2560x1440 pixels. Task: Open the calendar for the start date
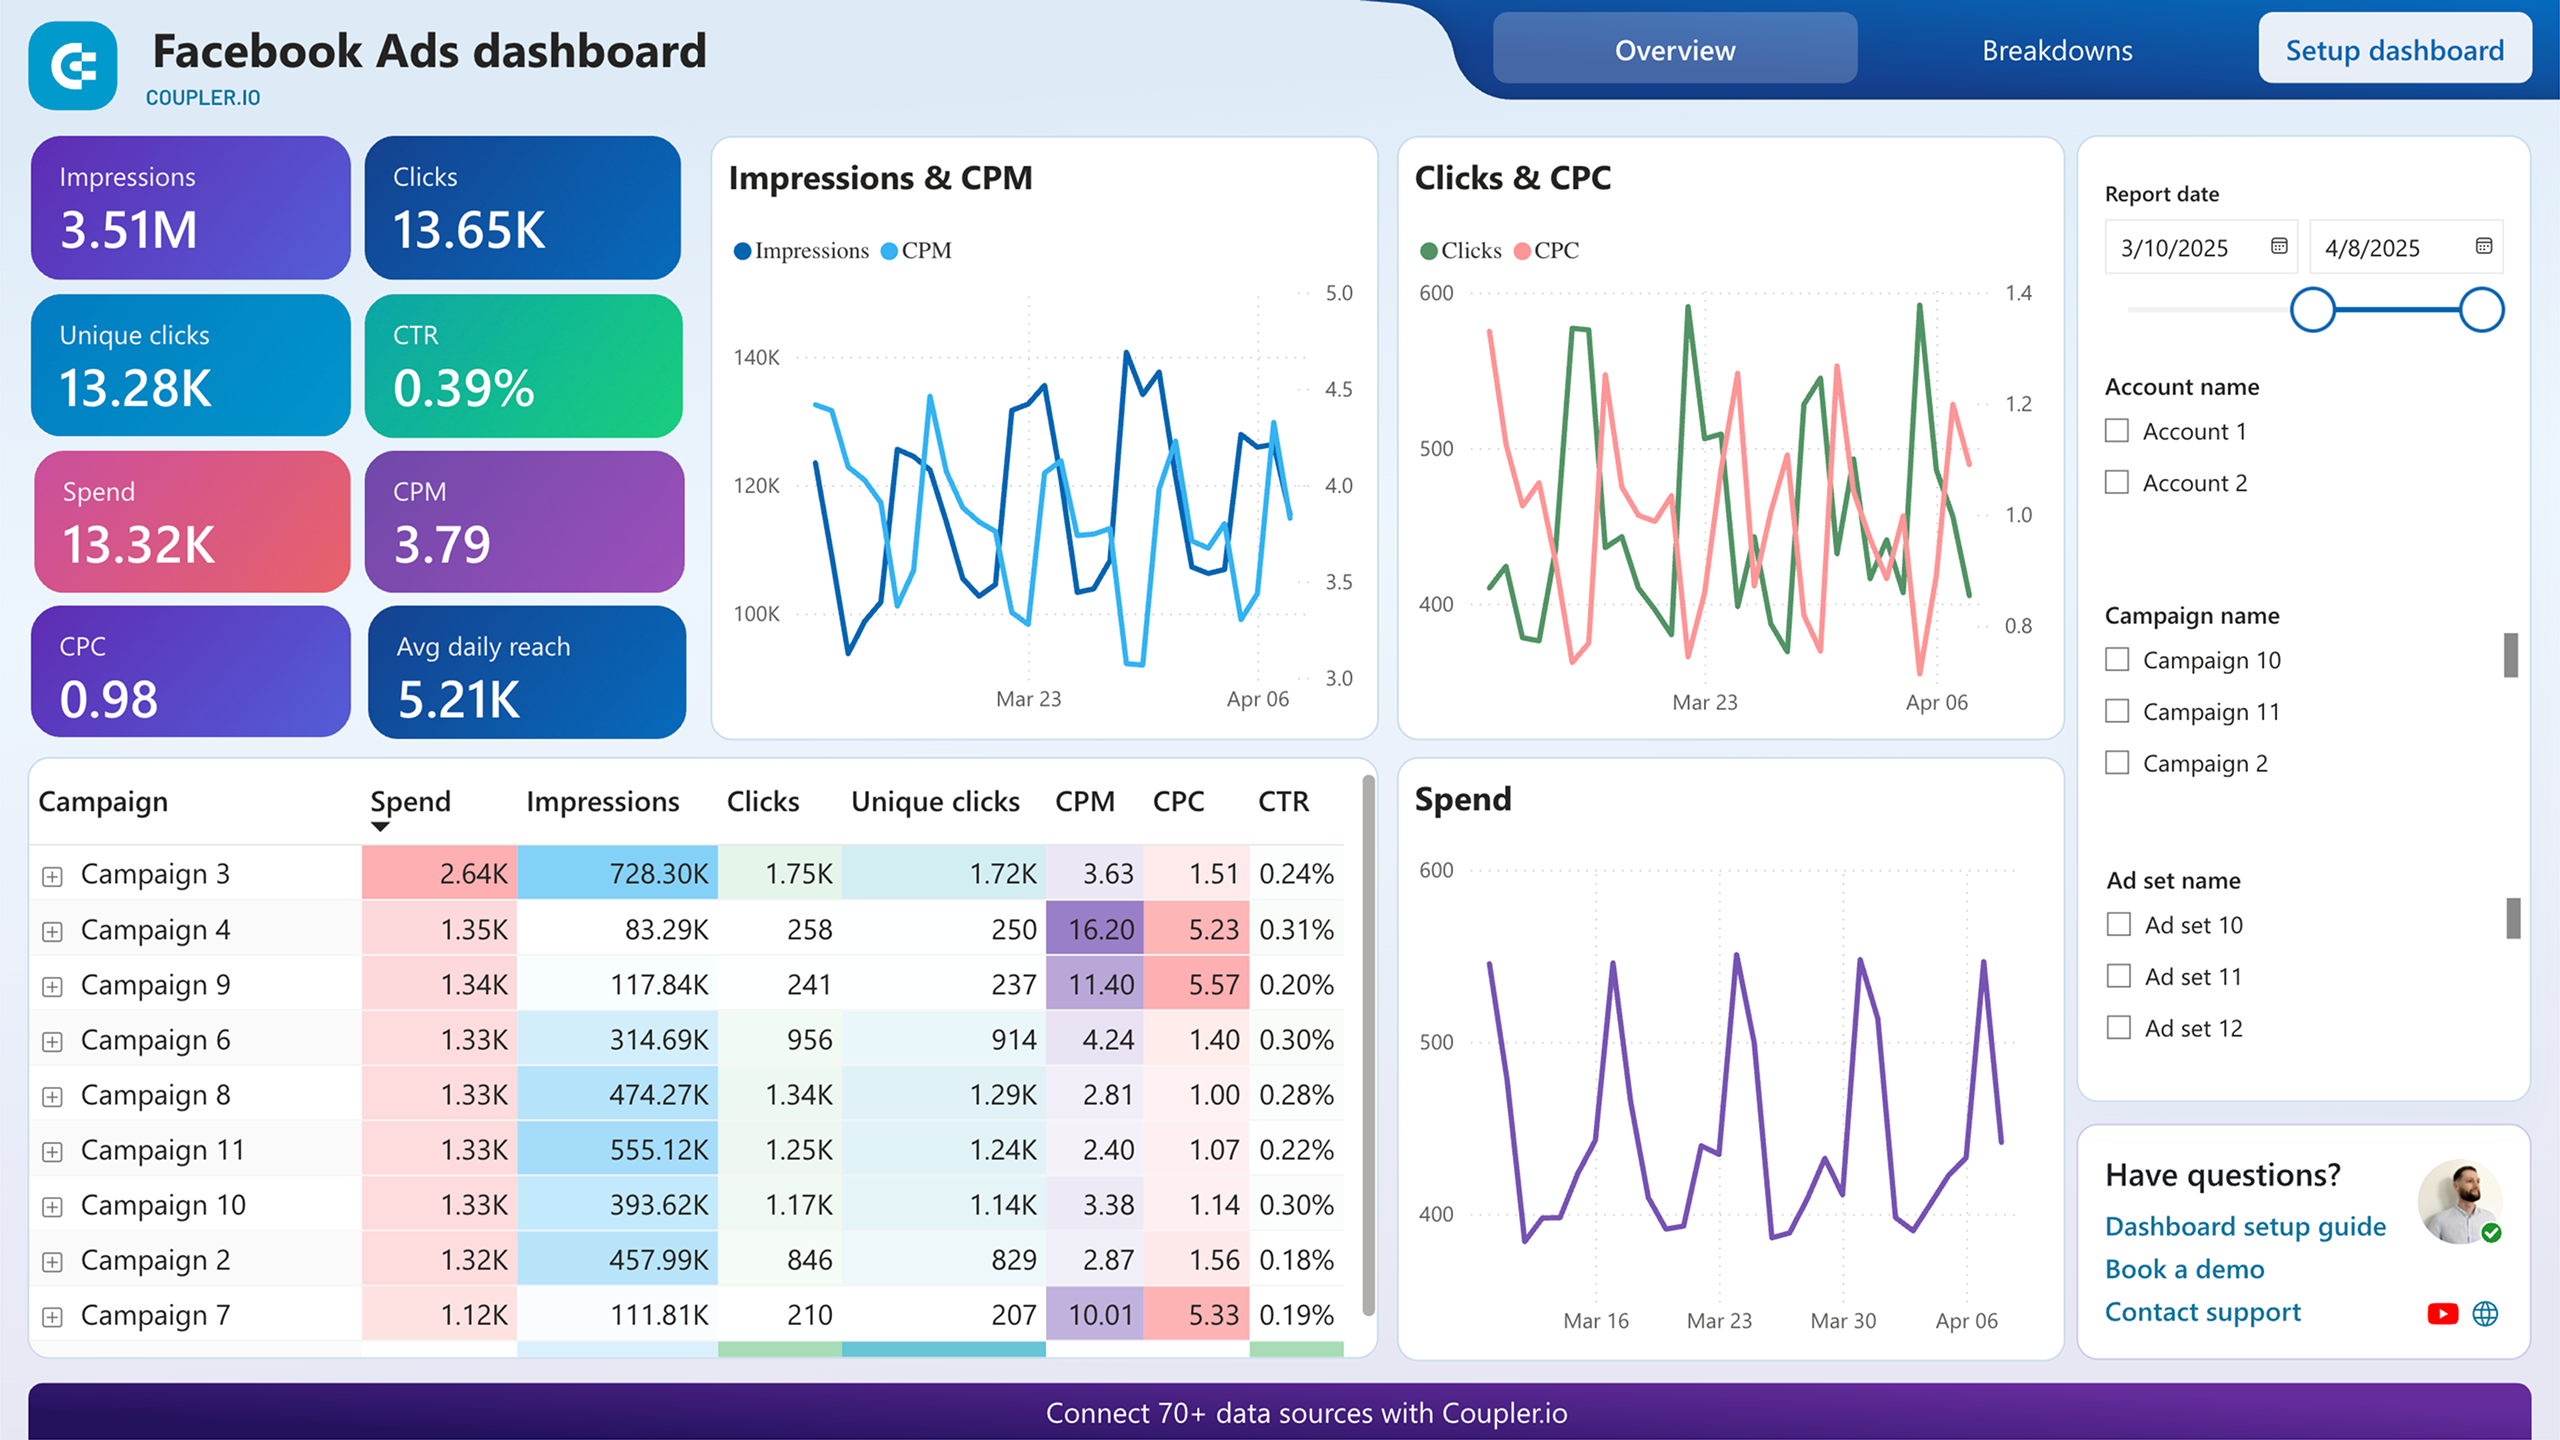coord(2281,247)
